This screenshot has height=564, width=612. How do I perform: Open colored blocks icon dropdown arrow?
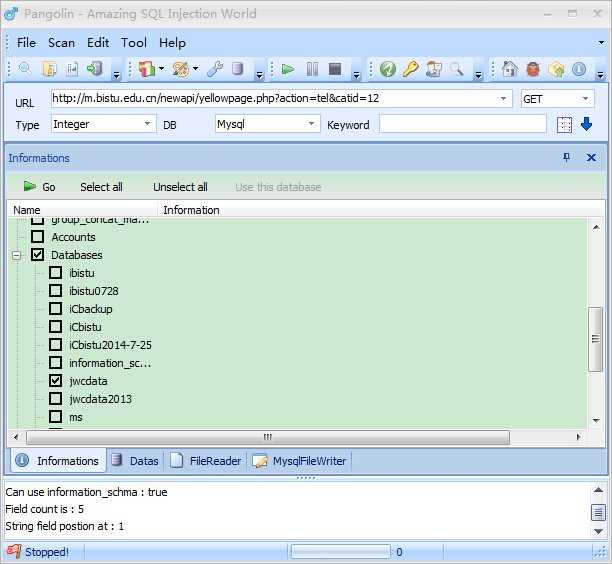pos(161,69)
